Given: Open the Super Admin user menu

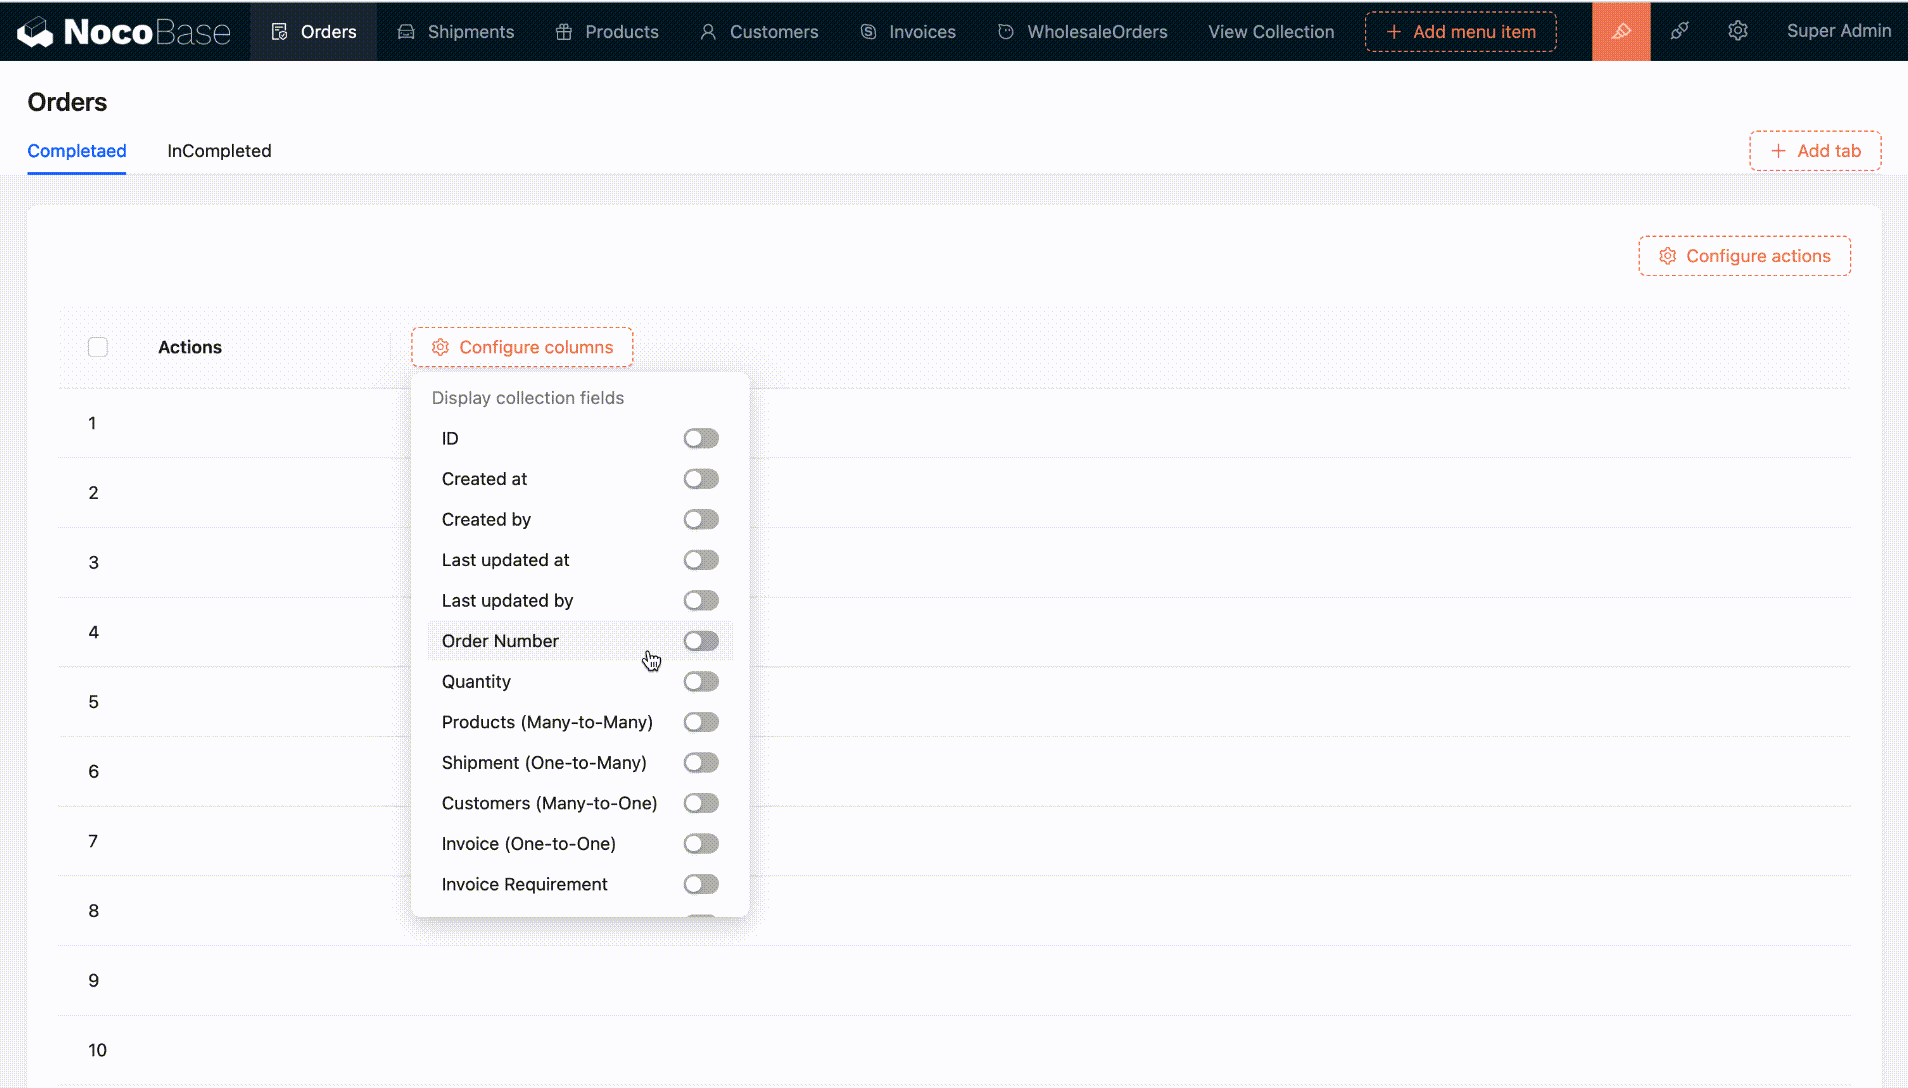Looking at the screenshot, I should click(1838, 31).
